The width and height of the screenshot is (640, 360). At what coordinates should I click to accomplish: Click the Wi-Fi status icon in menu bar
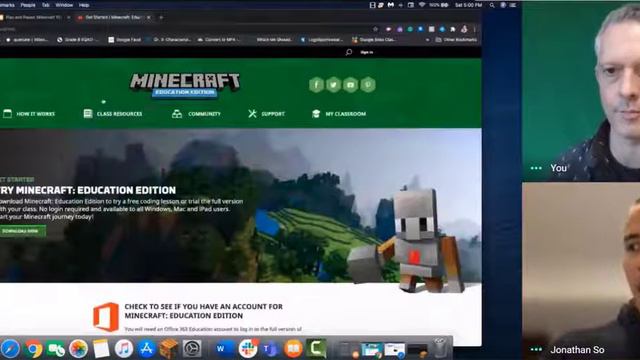pyautogui.click(x=422, y=5)
